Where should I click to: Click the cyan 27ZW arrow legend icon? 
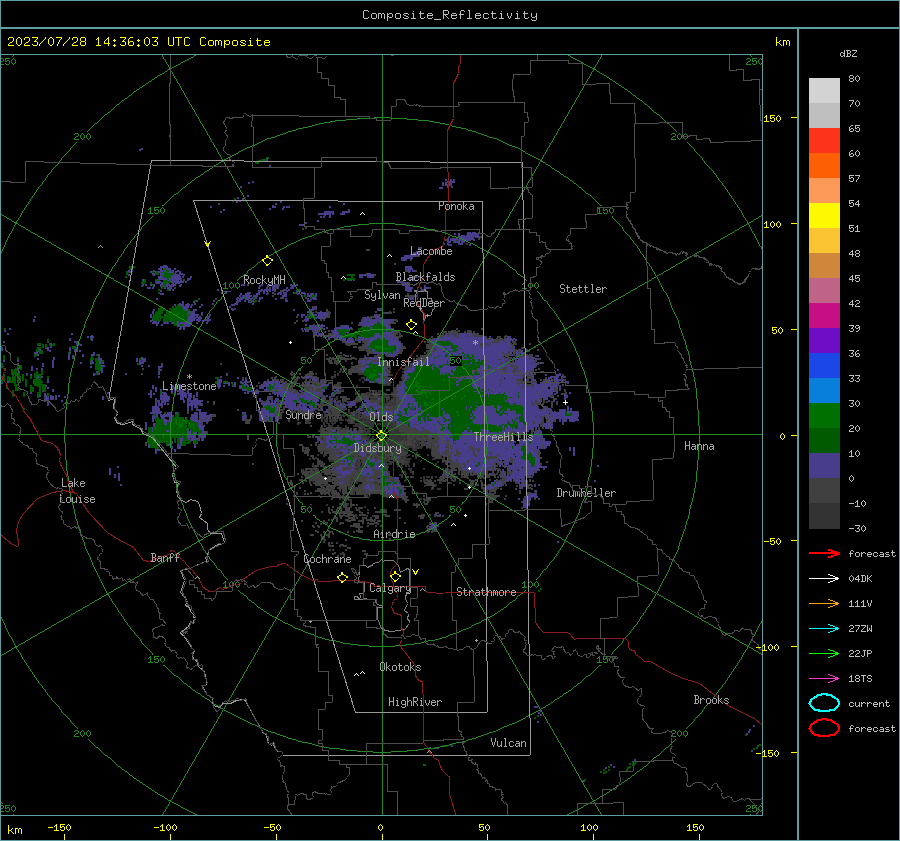[824, 629]
